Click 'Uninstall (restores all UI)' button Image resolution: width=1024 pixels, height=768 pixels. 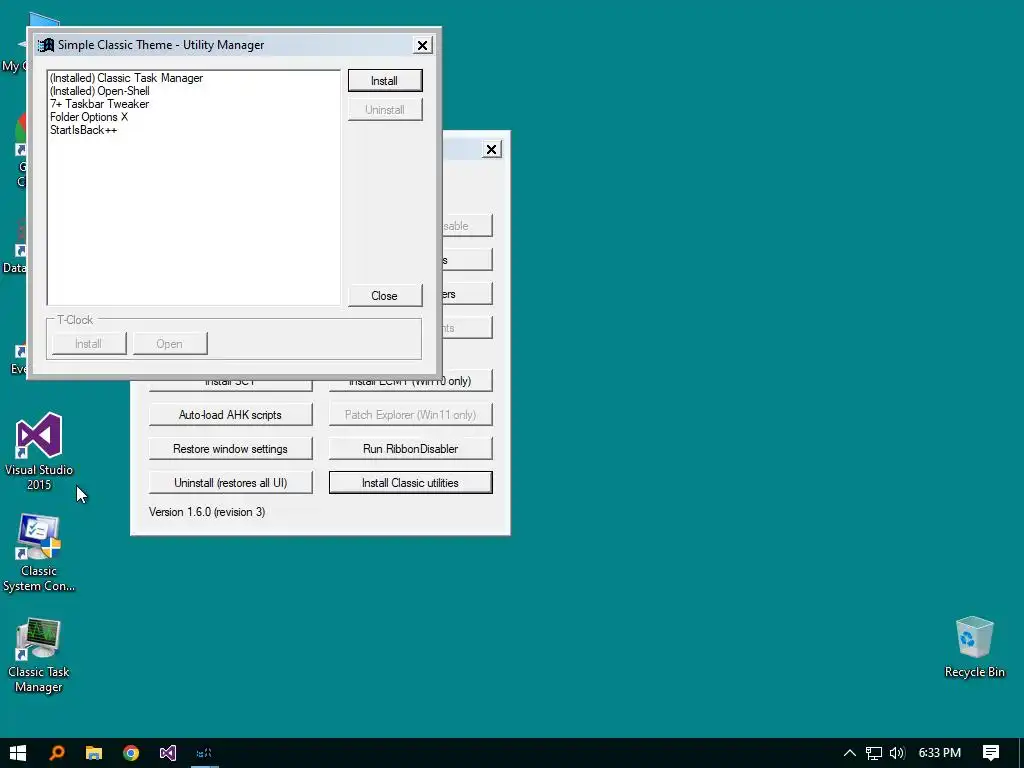tap(231, 483)
